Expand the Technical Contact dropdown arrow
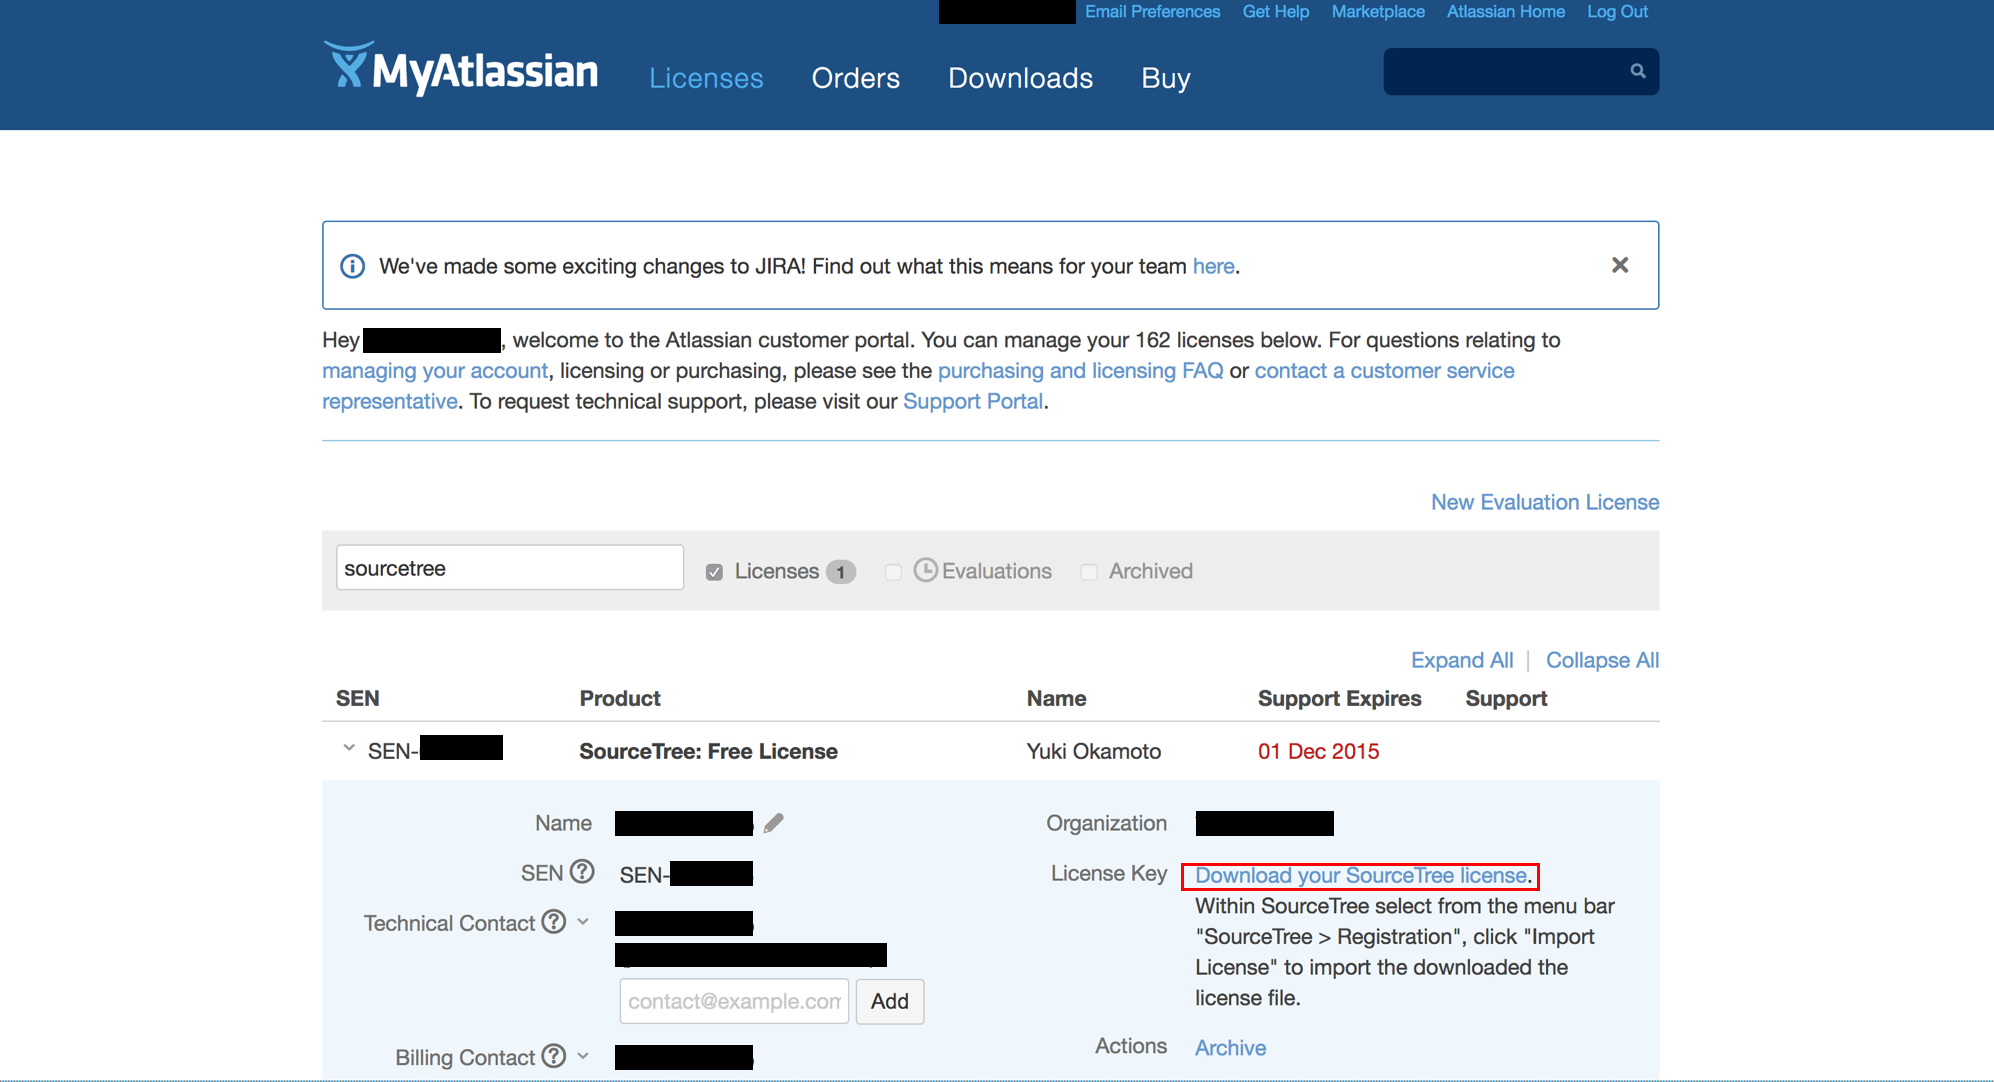Image resolution: width=1994 pixels, height=1082 pixels. pos(583,922)
